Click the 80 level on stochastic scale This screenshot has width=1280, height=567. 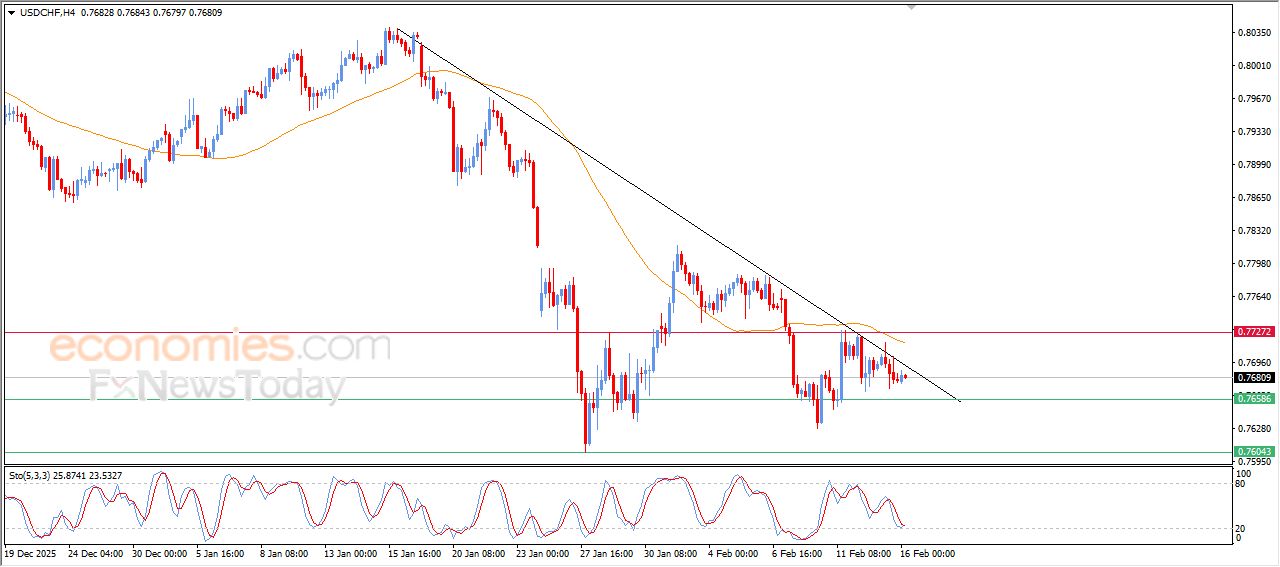point(1241,484)
